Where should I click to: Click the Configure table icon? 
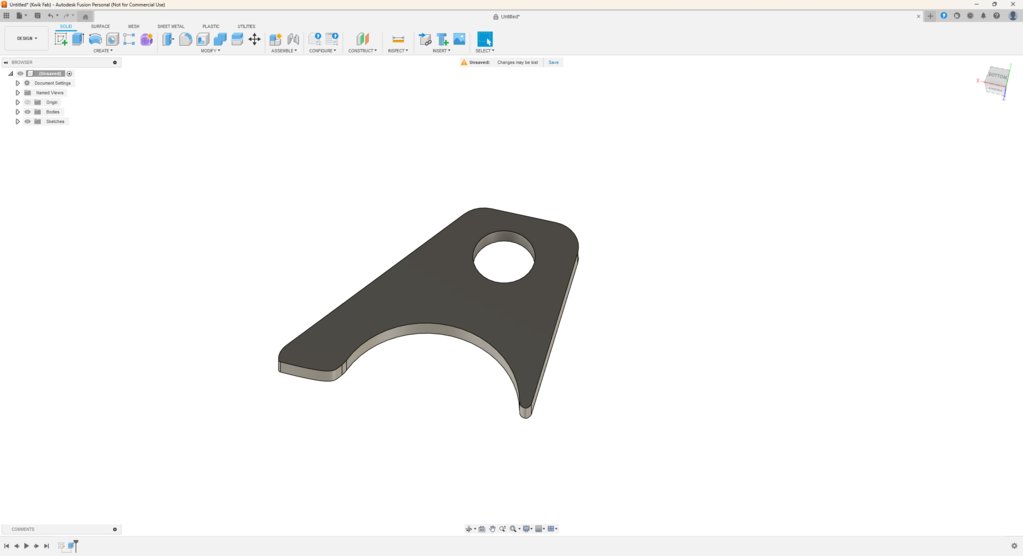[332, 39]
